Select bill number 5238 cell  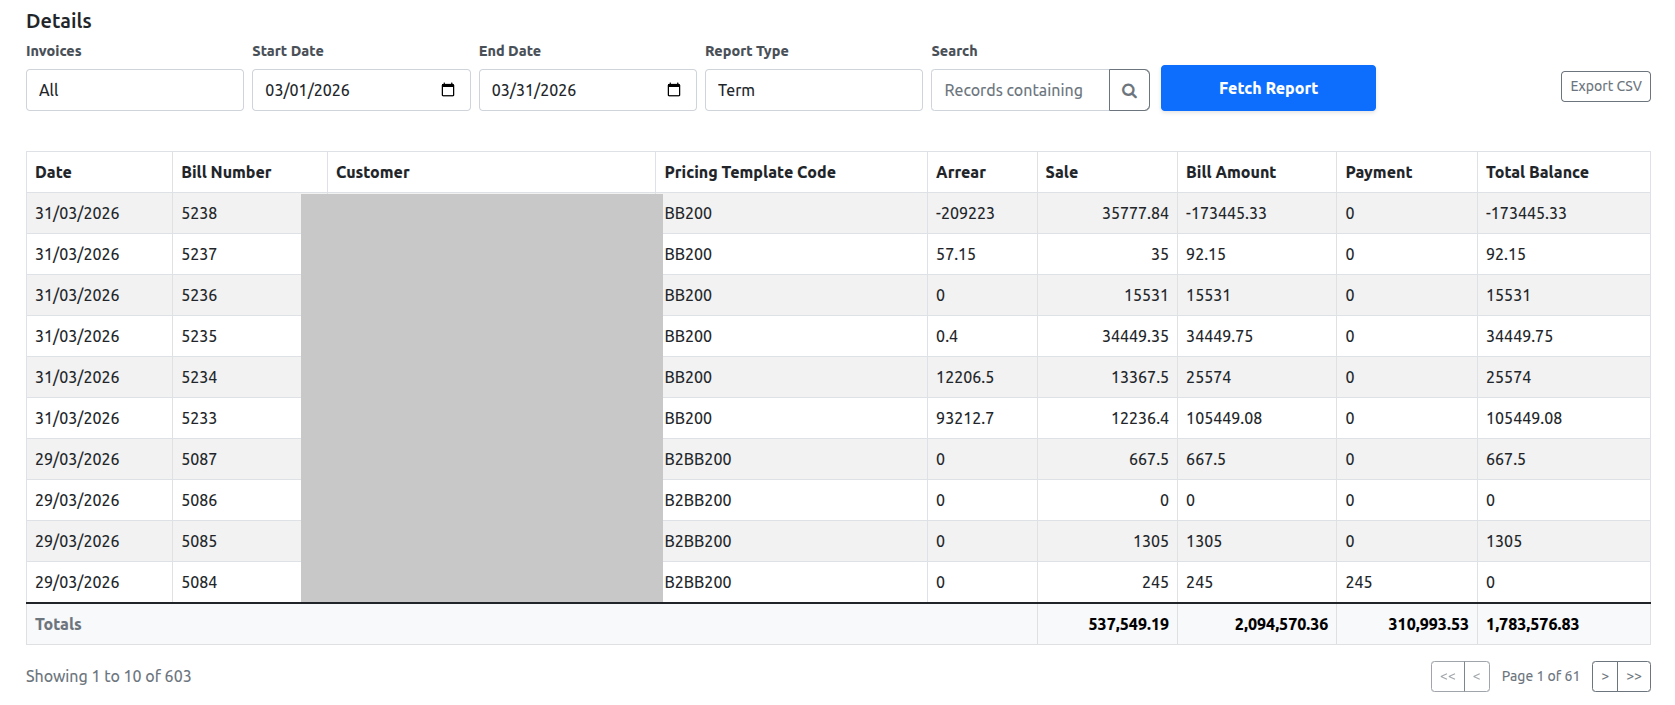(x=199, y=213)
